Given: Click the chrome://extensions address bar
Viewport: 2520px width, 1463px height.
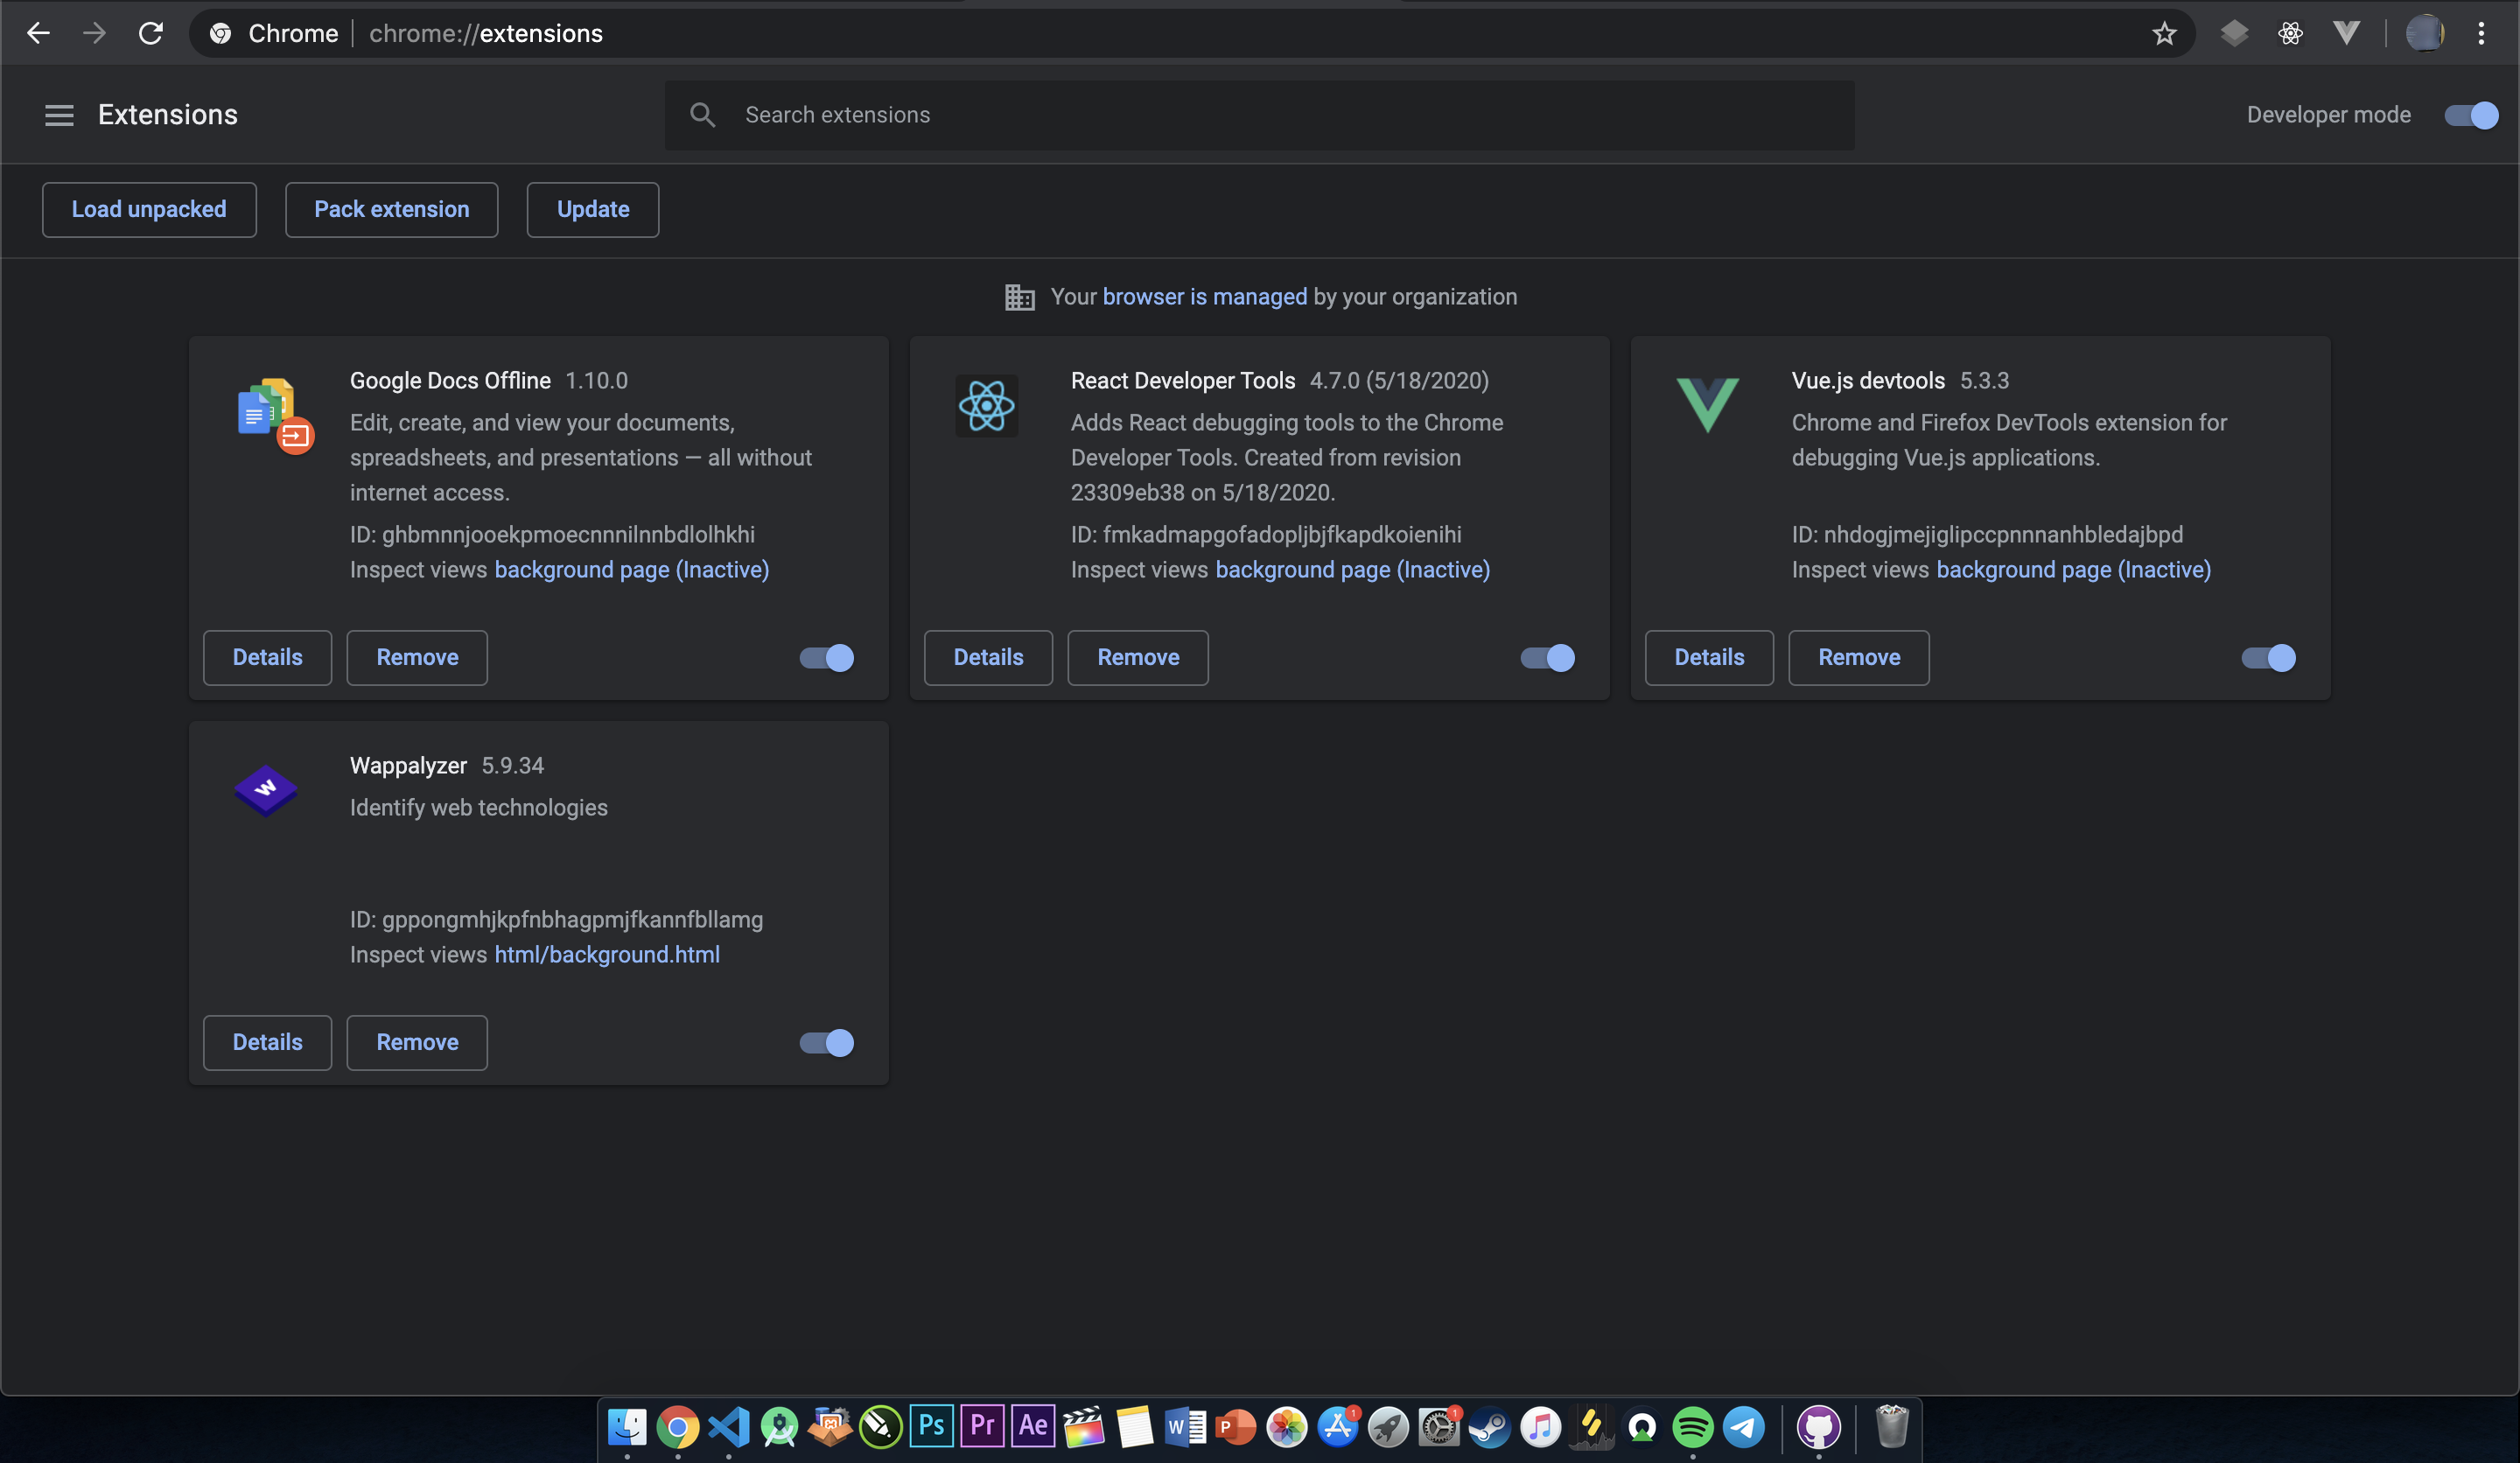Looking at the screenshot, I should [x=1190, y=33].
